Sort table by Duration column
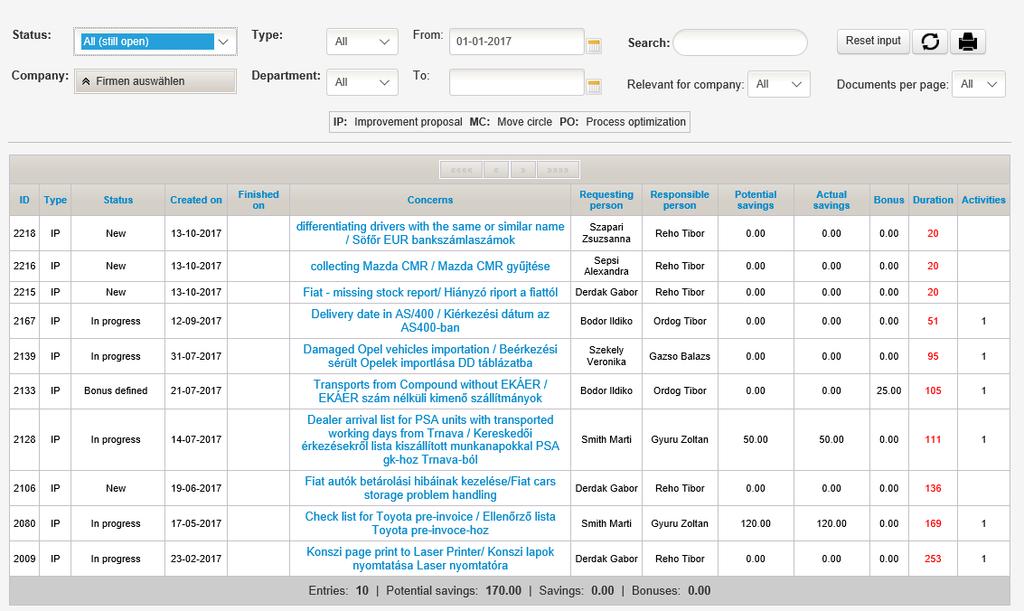This screenshot has width=1024, height=611. 933,200
